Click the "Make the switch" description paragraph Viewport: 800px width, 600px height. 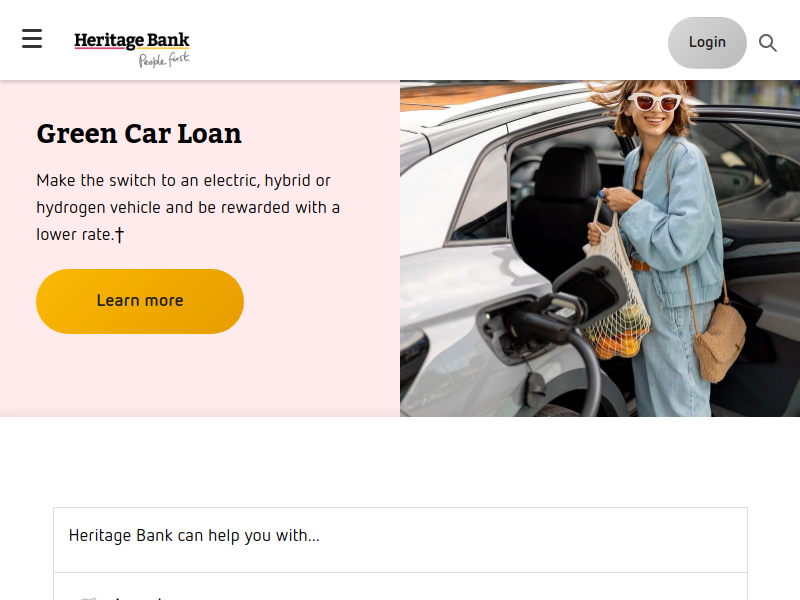[x=188, y=208]
